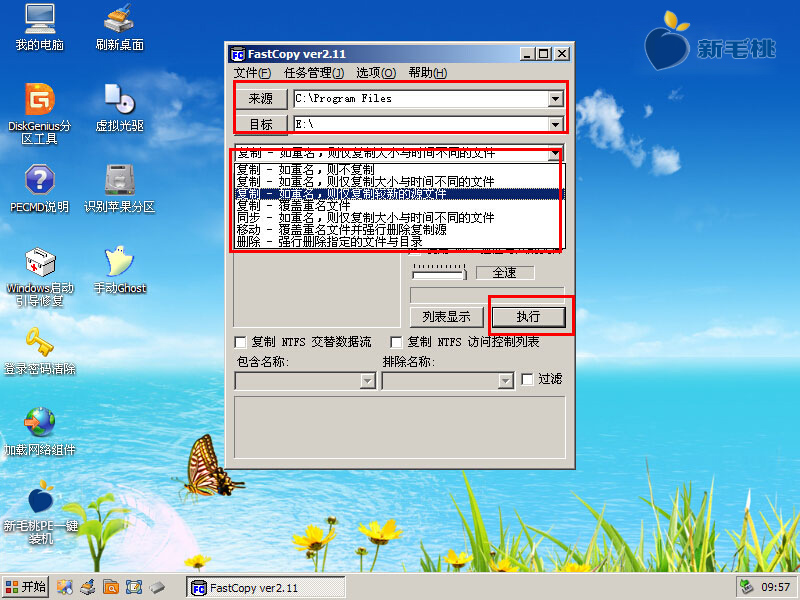800x600 pixels.
Task: Click the 列表显示 button
Action: click(x=446, y=317)
